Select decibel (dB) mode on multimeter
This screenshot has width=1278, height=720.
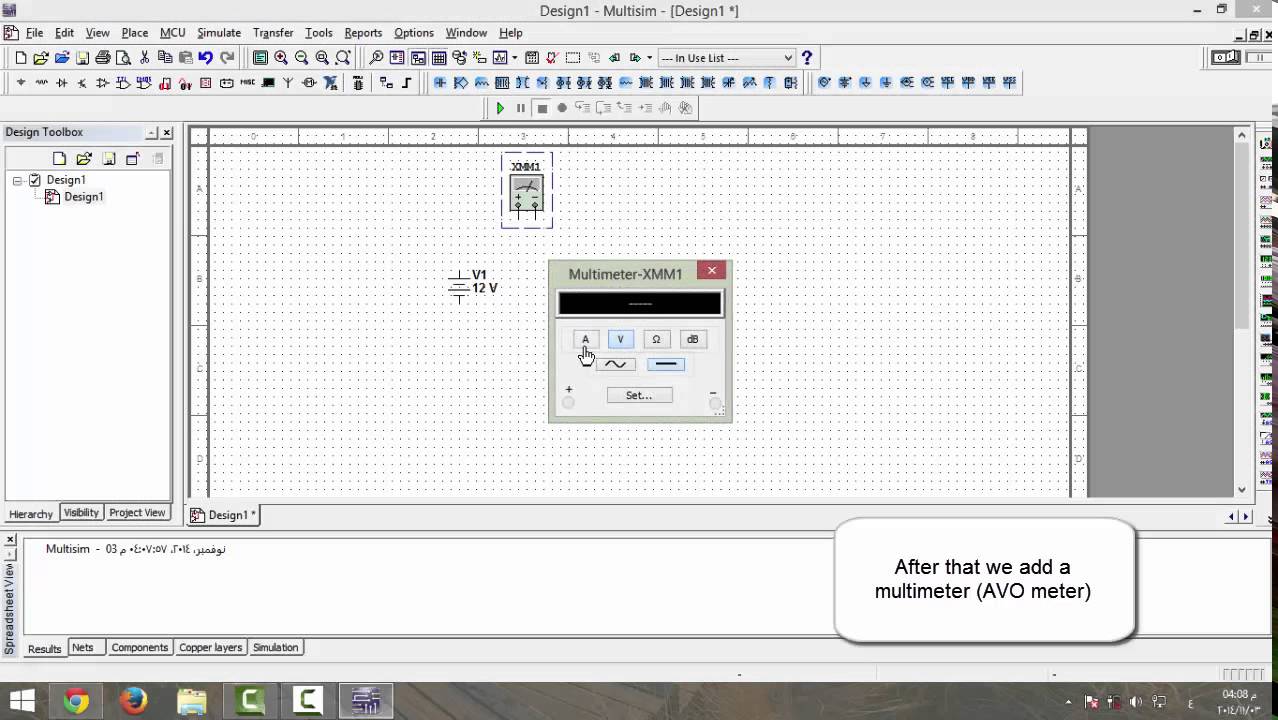692,339
